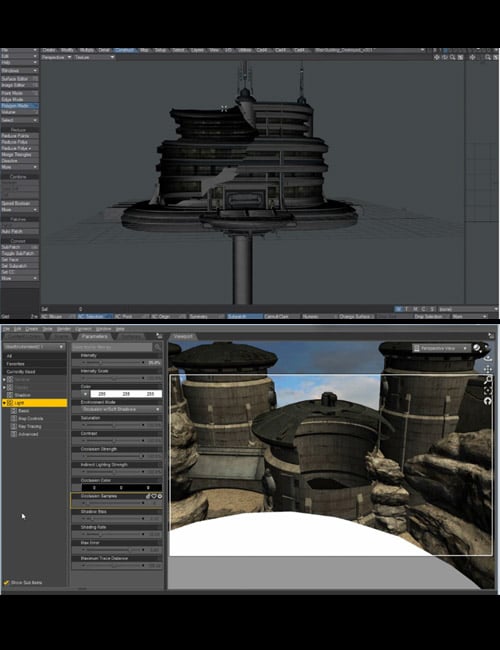
Task: Open the Surface Editor
Action: point(19,79)
